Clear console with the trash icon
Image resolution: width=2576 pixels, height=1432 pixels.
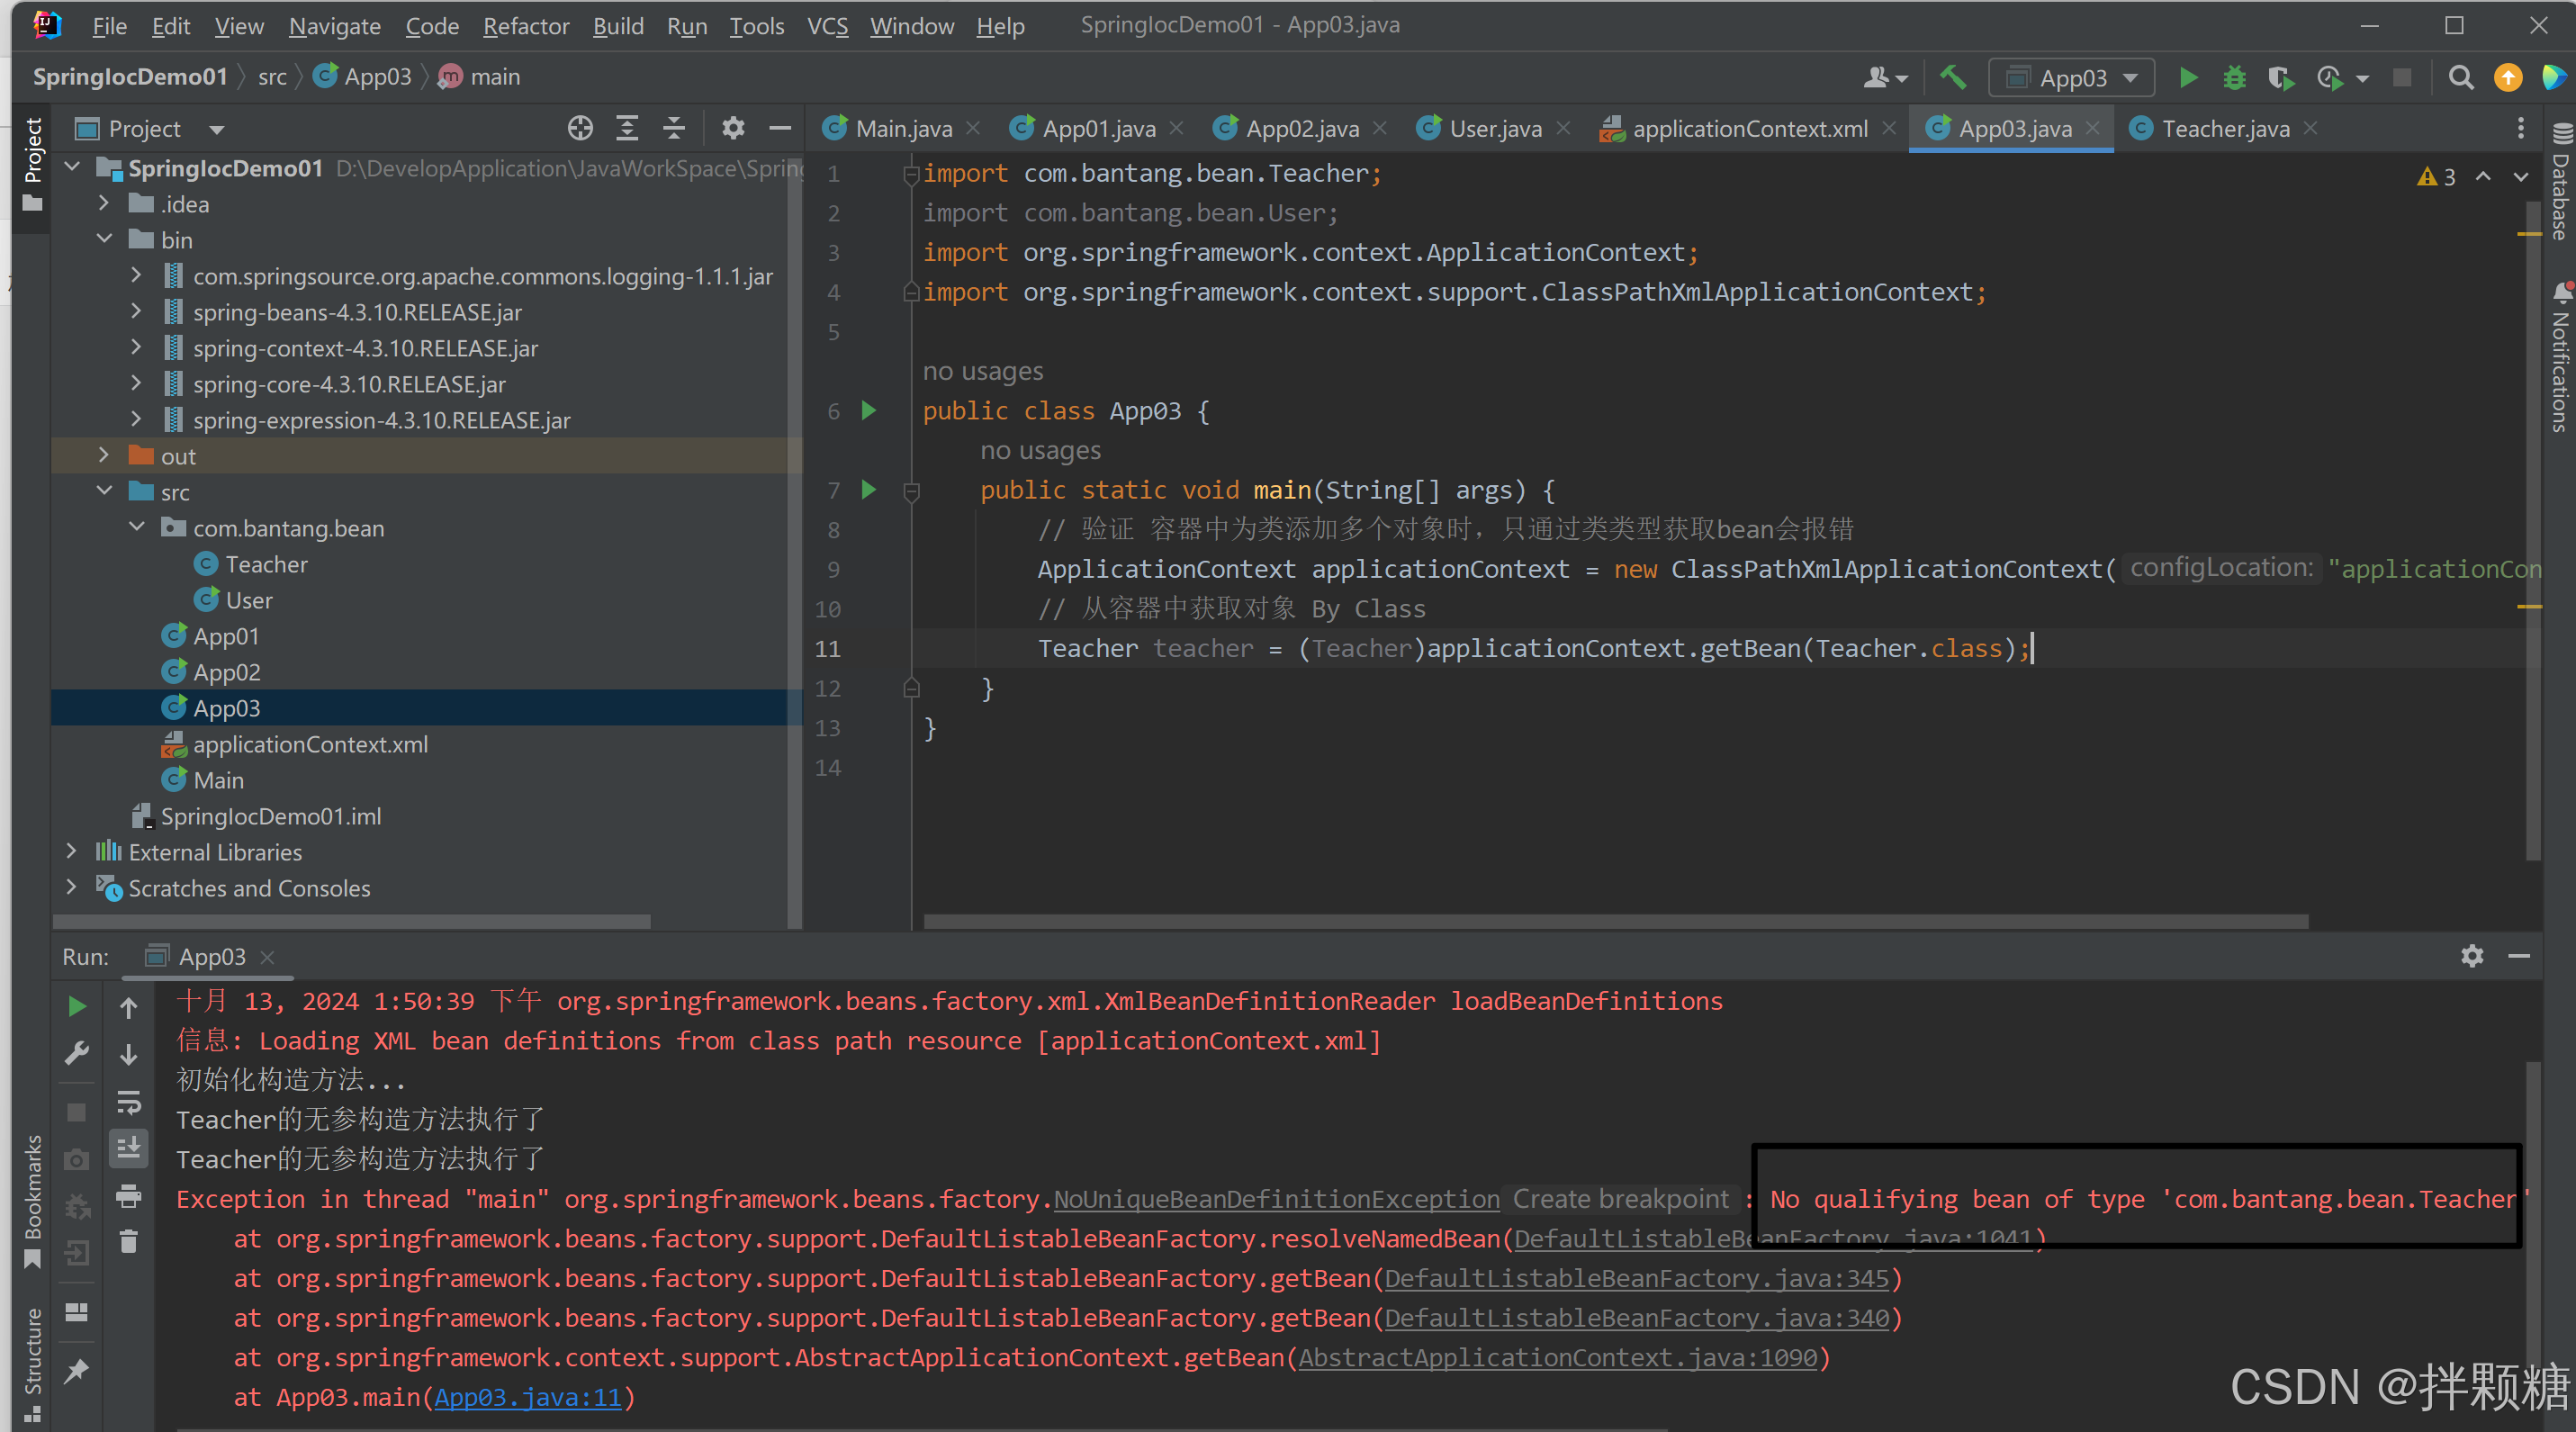pos(129,1242)
